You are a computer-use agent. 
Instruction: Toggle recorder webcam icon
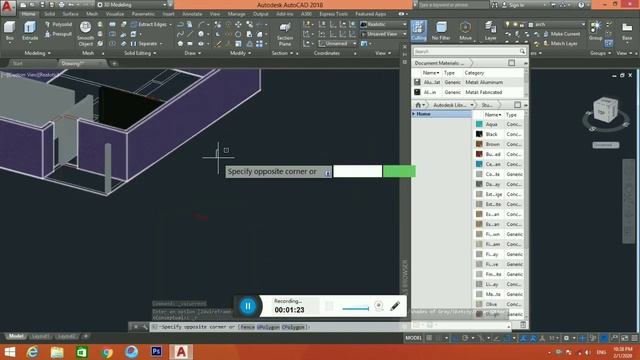tap(378, 306)
